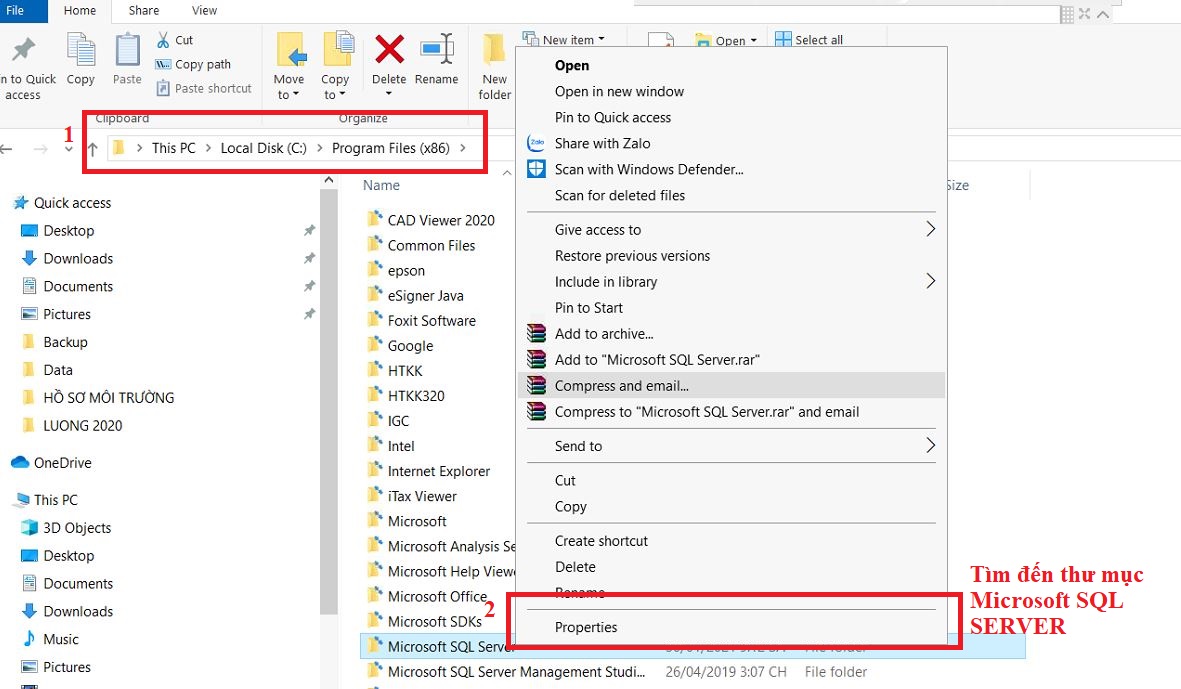Click the up-arrow to parent folder
Screen dimensions: 1181x689
93,148
